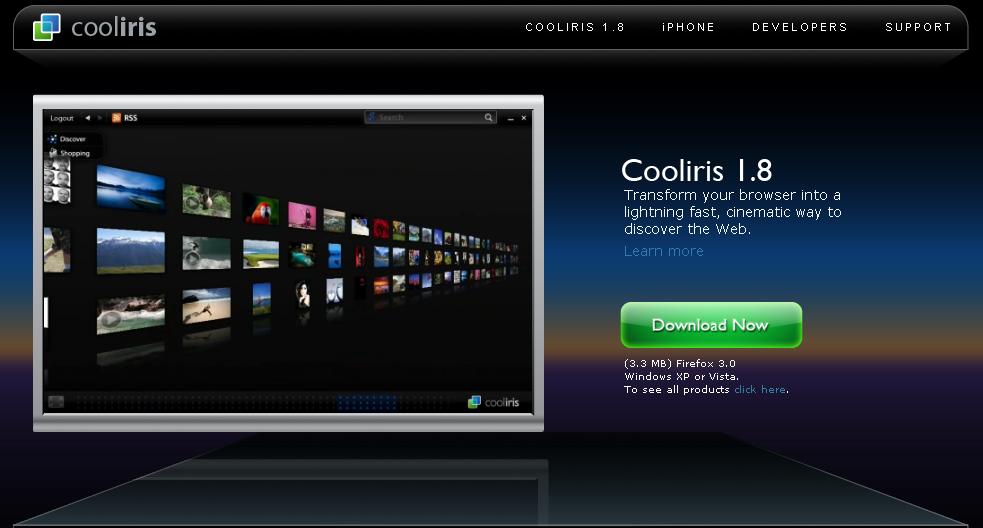Image resolution: width=983 pixels, height=528 pixels.
Task: Click the search engine icon left of Search
Action: pyautogui.click(x=371, y=117)
